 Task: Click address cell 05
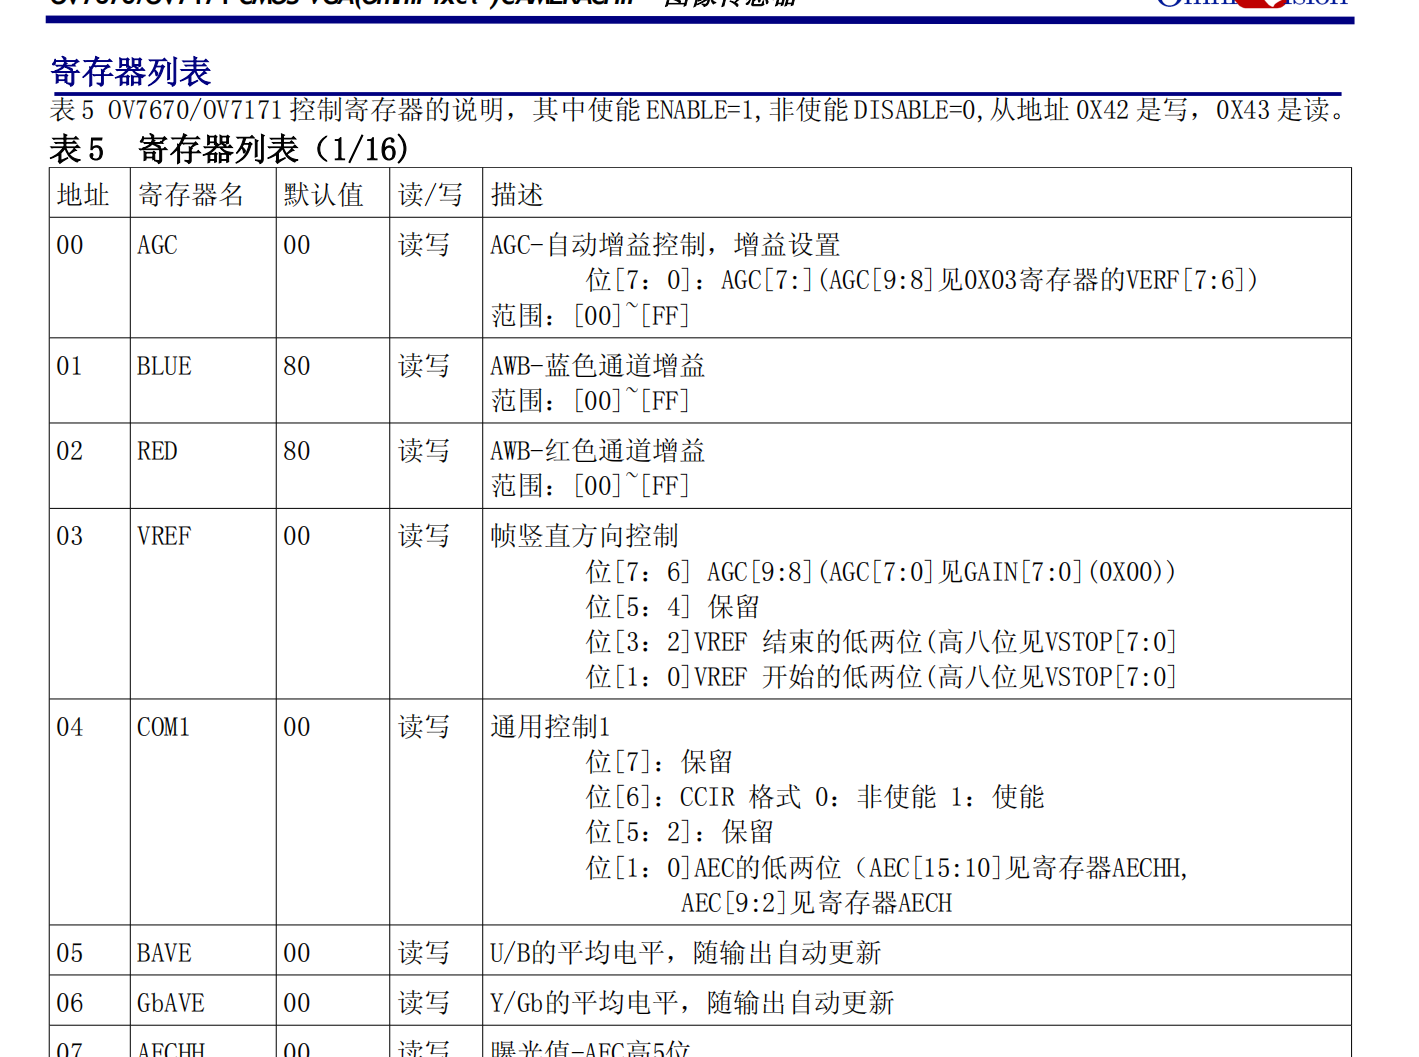[x=70, y=953]
